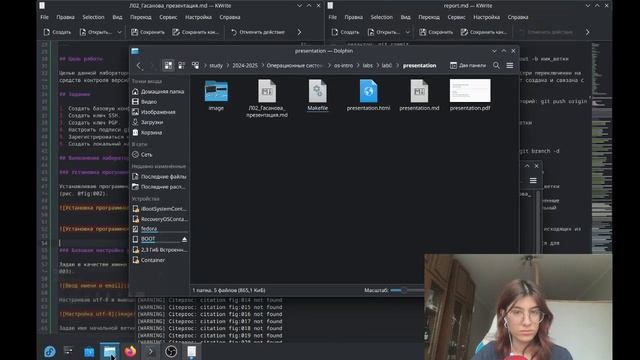Click 'study' in Dolphin breadcrumb
This screenshot has width=640, height=360.
click(x=216, y=65)
